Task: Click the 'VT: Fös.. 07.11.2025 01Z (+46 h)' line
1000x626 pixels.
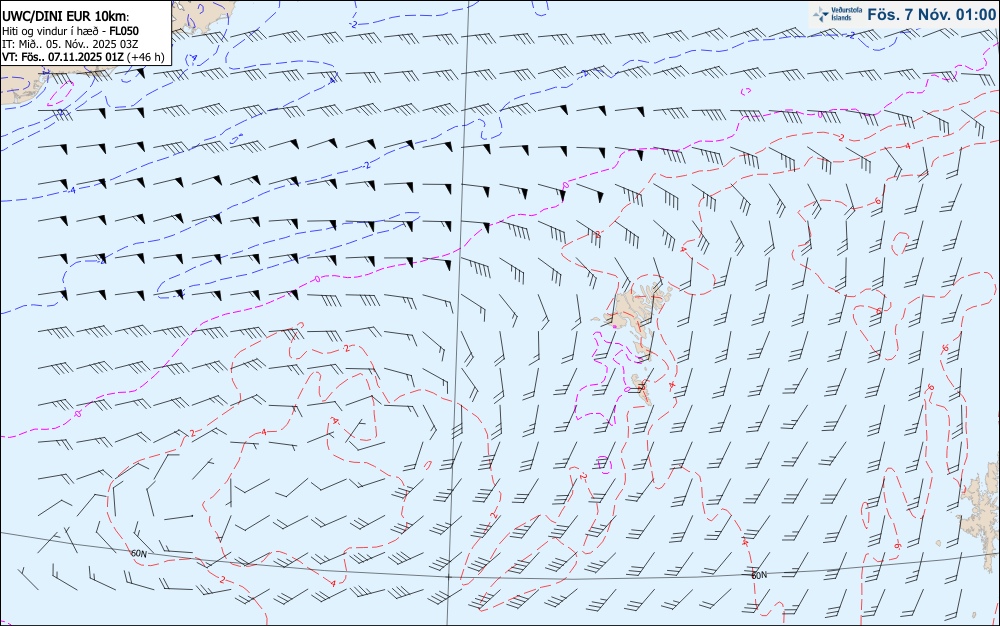Action: 83,57
